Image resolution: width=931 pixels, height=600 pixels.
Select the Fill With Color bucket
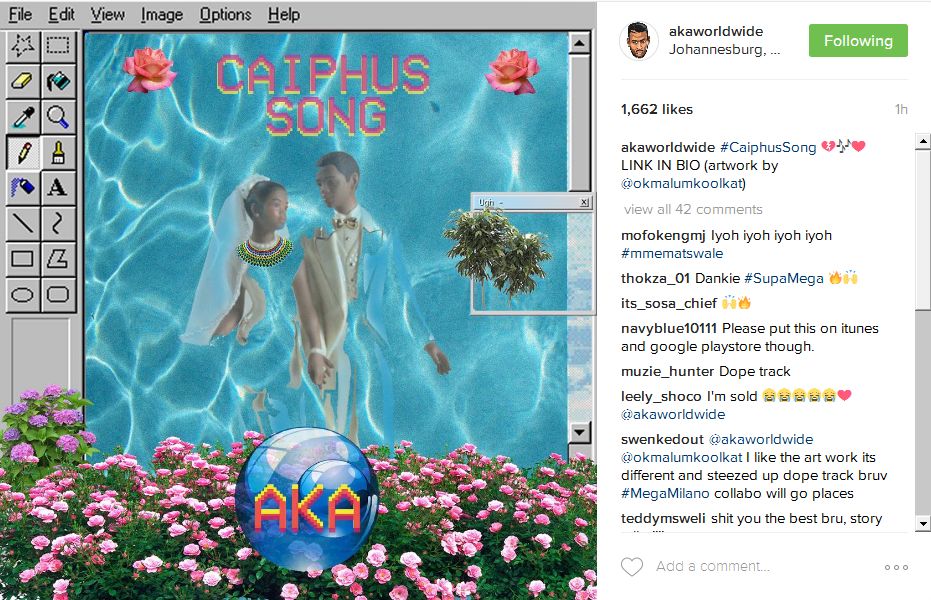coord(58,81)
